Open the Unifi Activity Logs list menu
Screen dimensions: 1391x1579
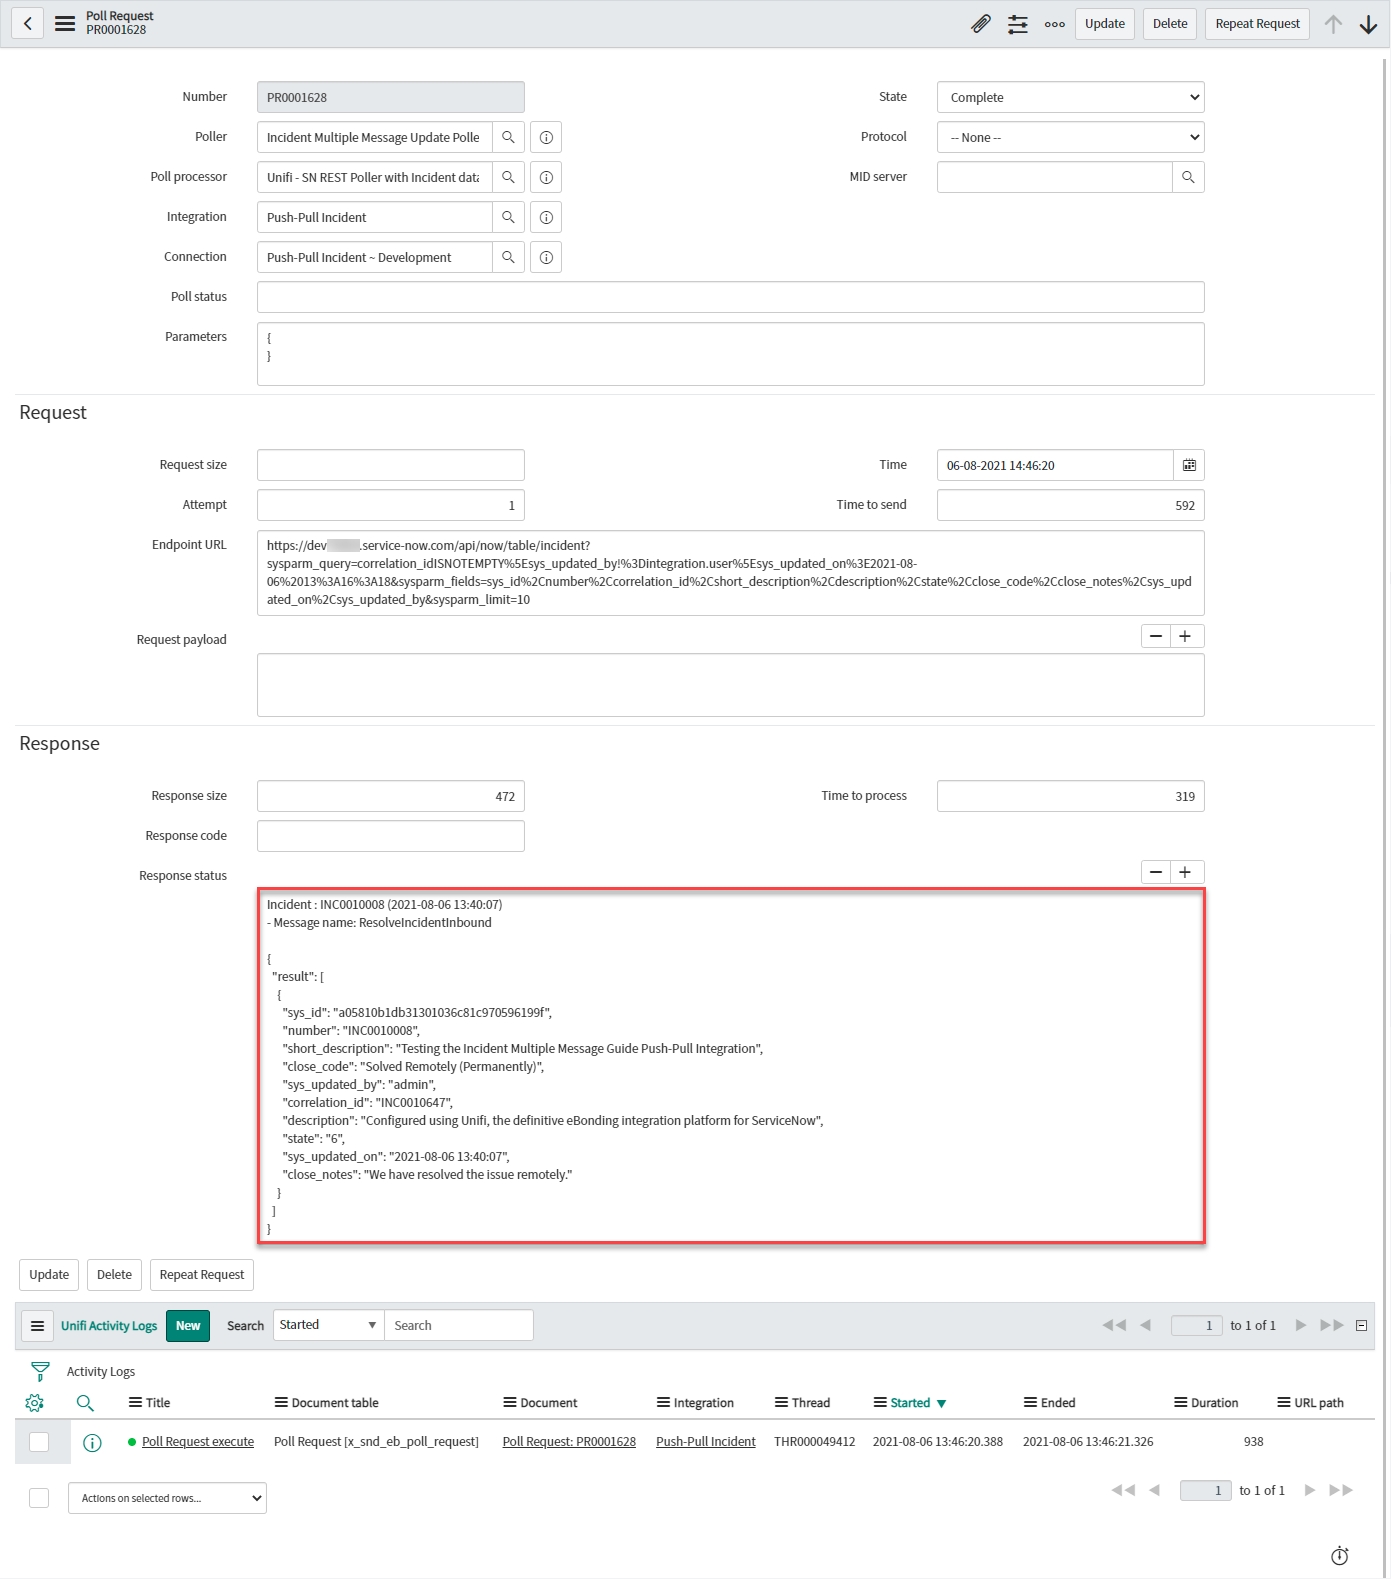pos(37,1326)
